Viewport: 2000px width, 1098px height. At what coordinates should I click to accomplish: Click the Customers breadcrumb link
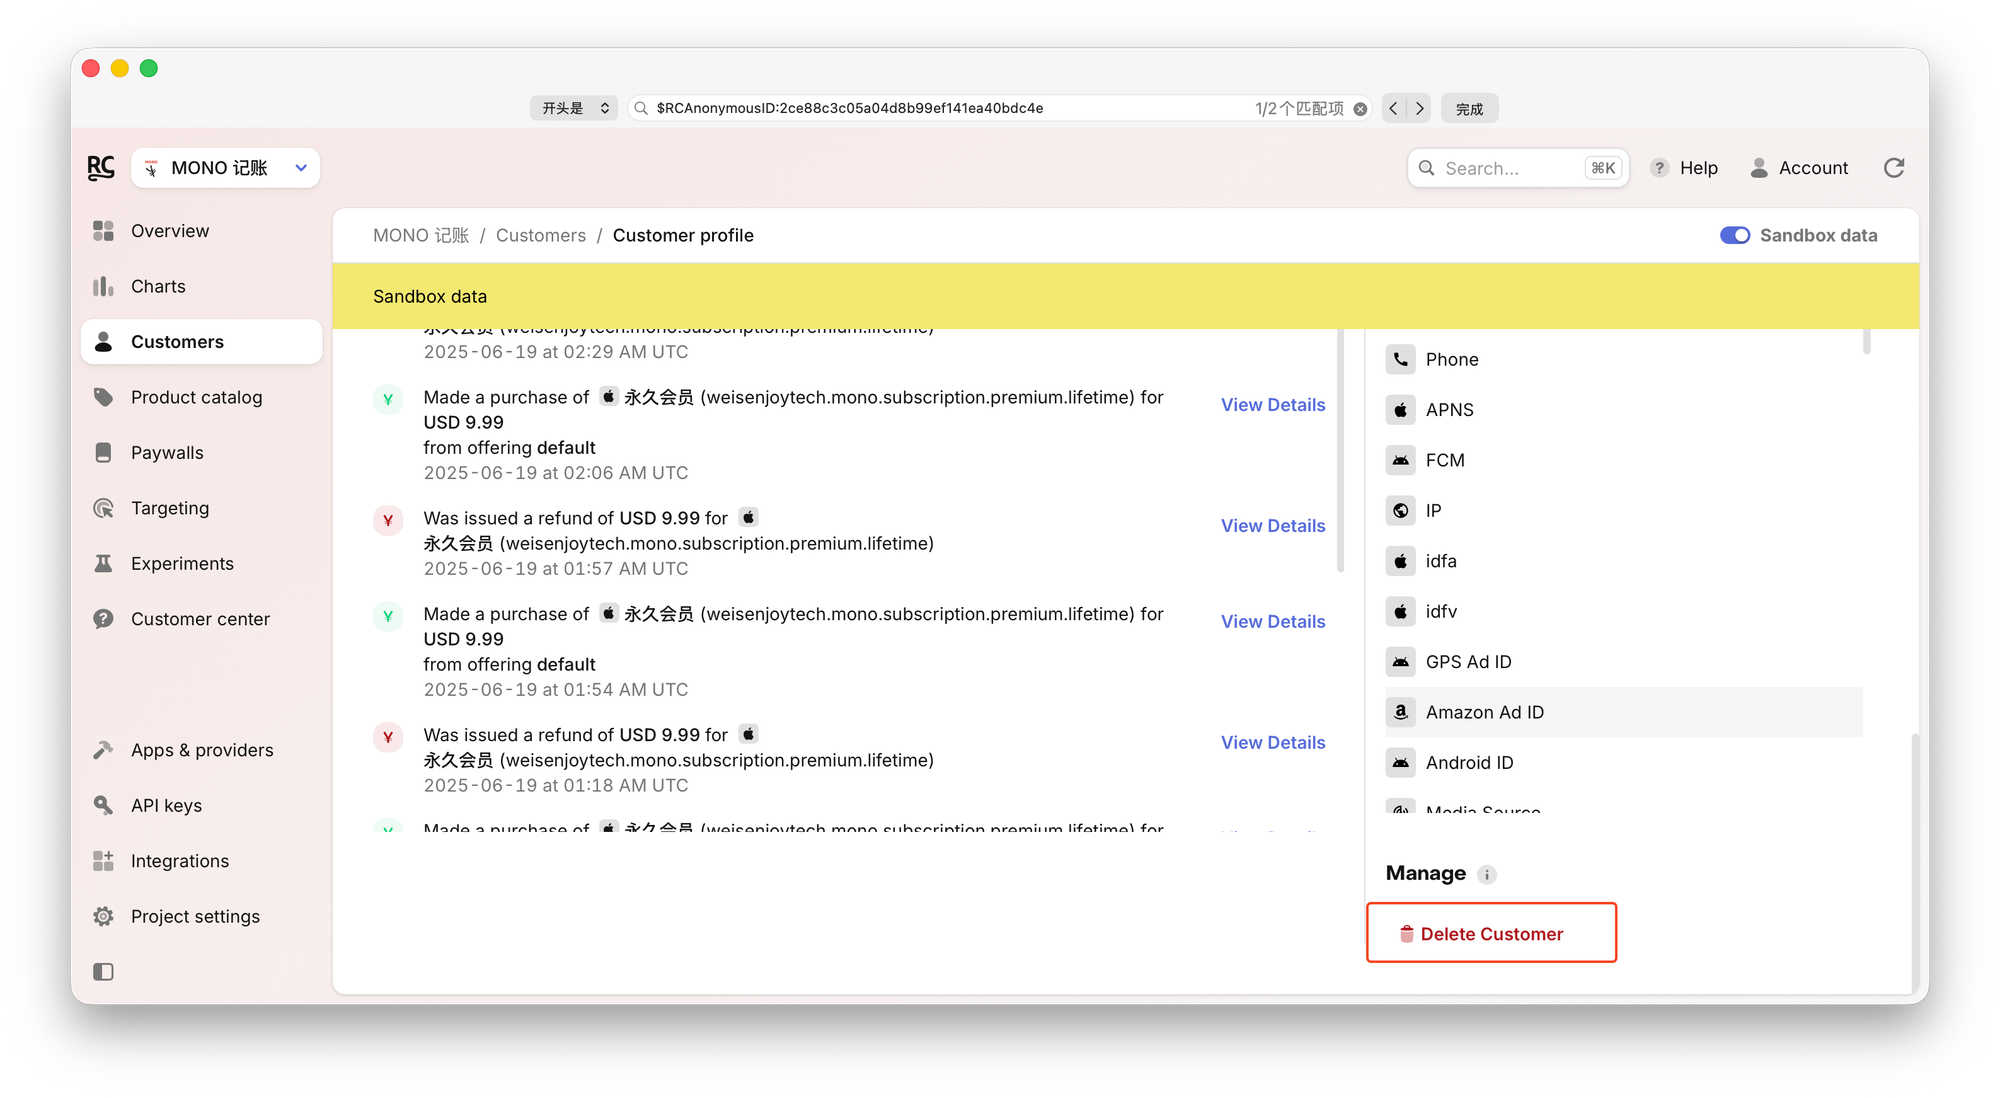(540, 235)
